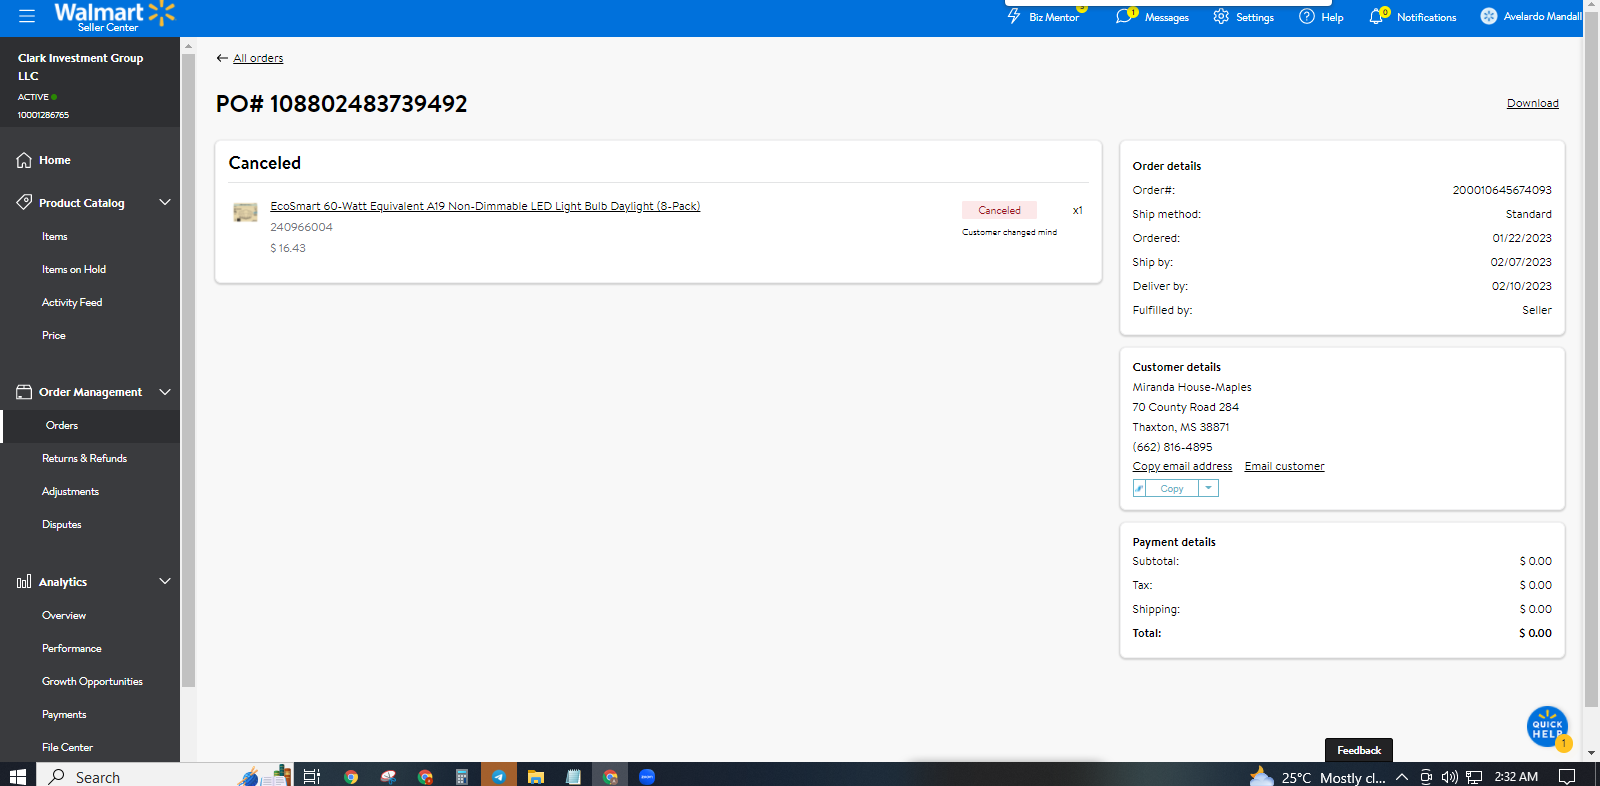1600x786 pixels.
Task: Open the Zoom app in taskbar
Action: 647,776
